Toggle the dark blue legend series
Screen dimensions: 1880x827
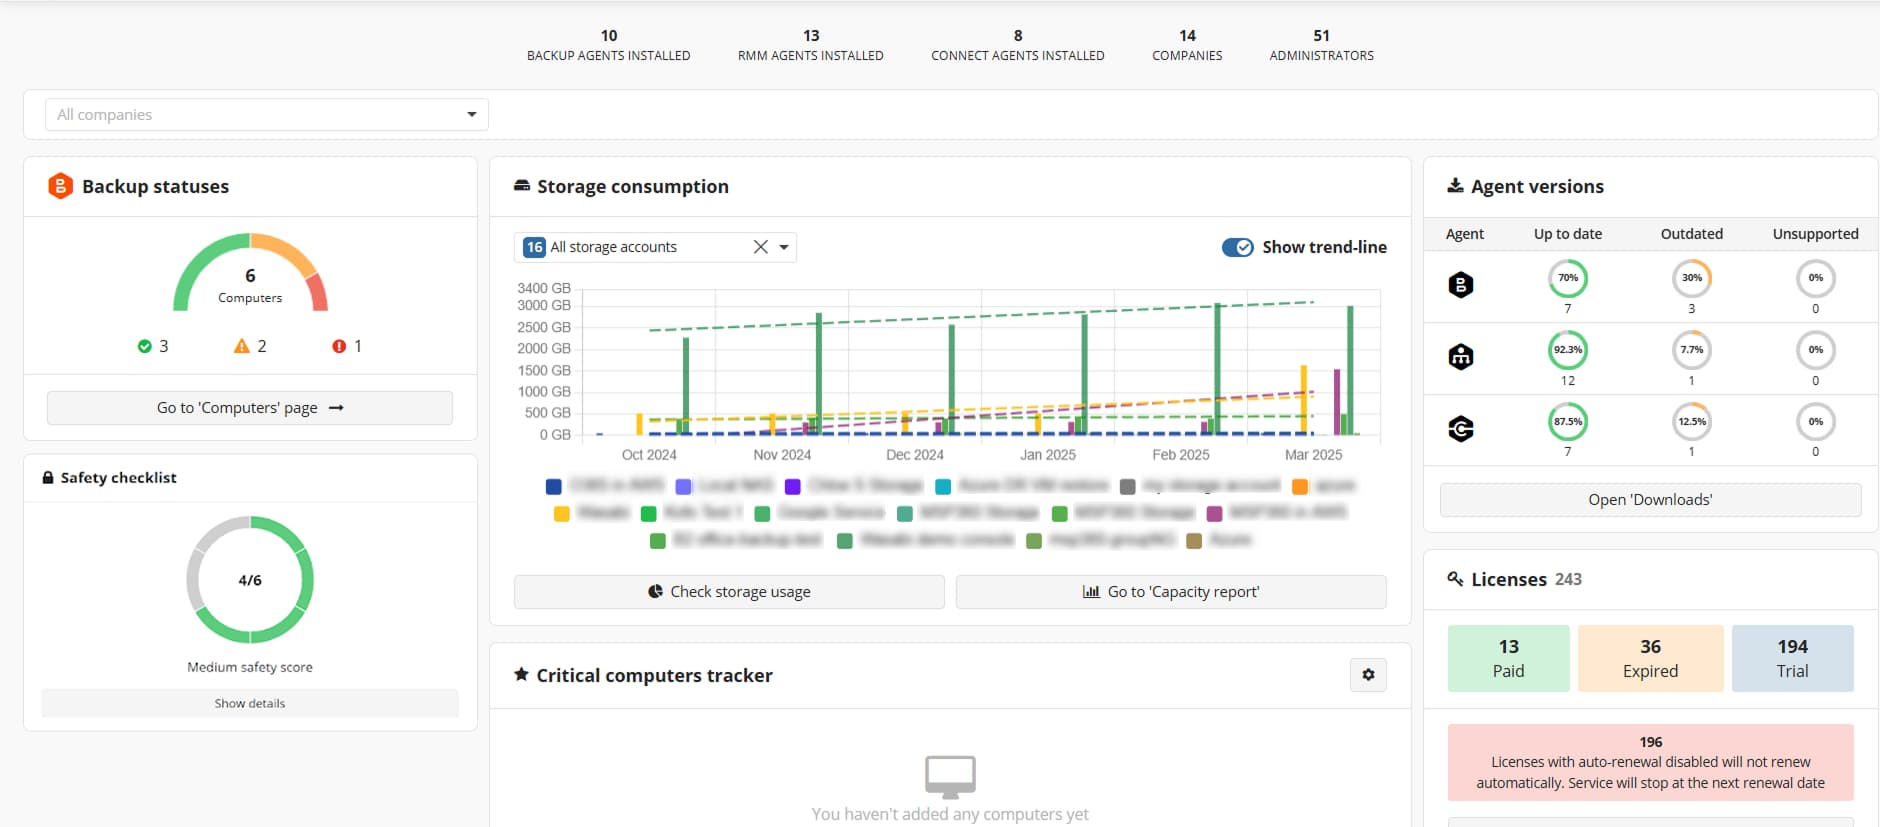click(x=553, y=487)
